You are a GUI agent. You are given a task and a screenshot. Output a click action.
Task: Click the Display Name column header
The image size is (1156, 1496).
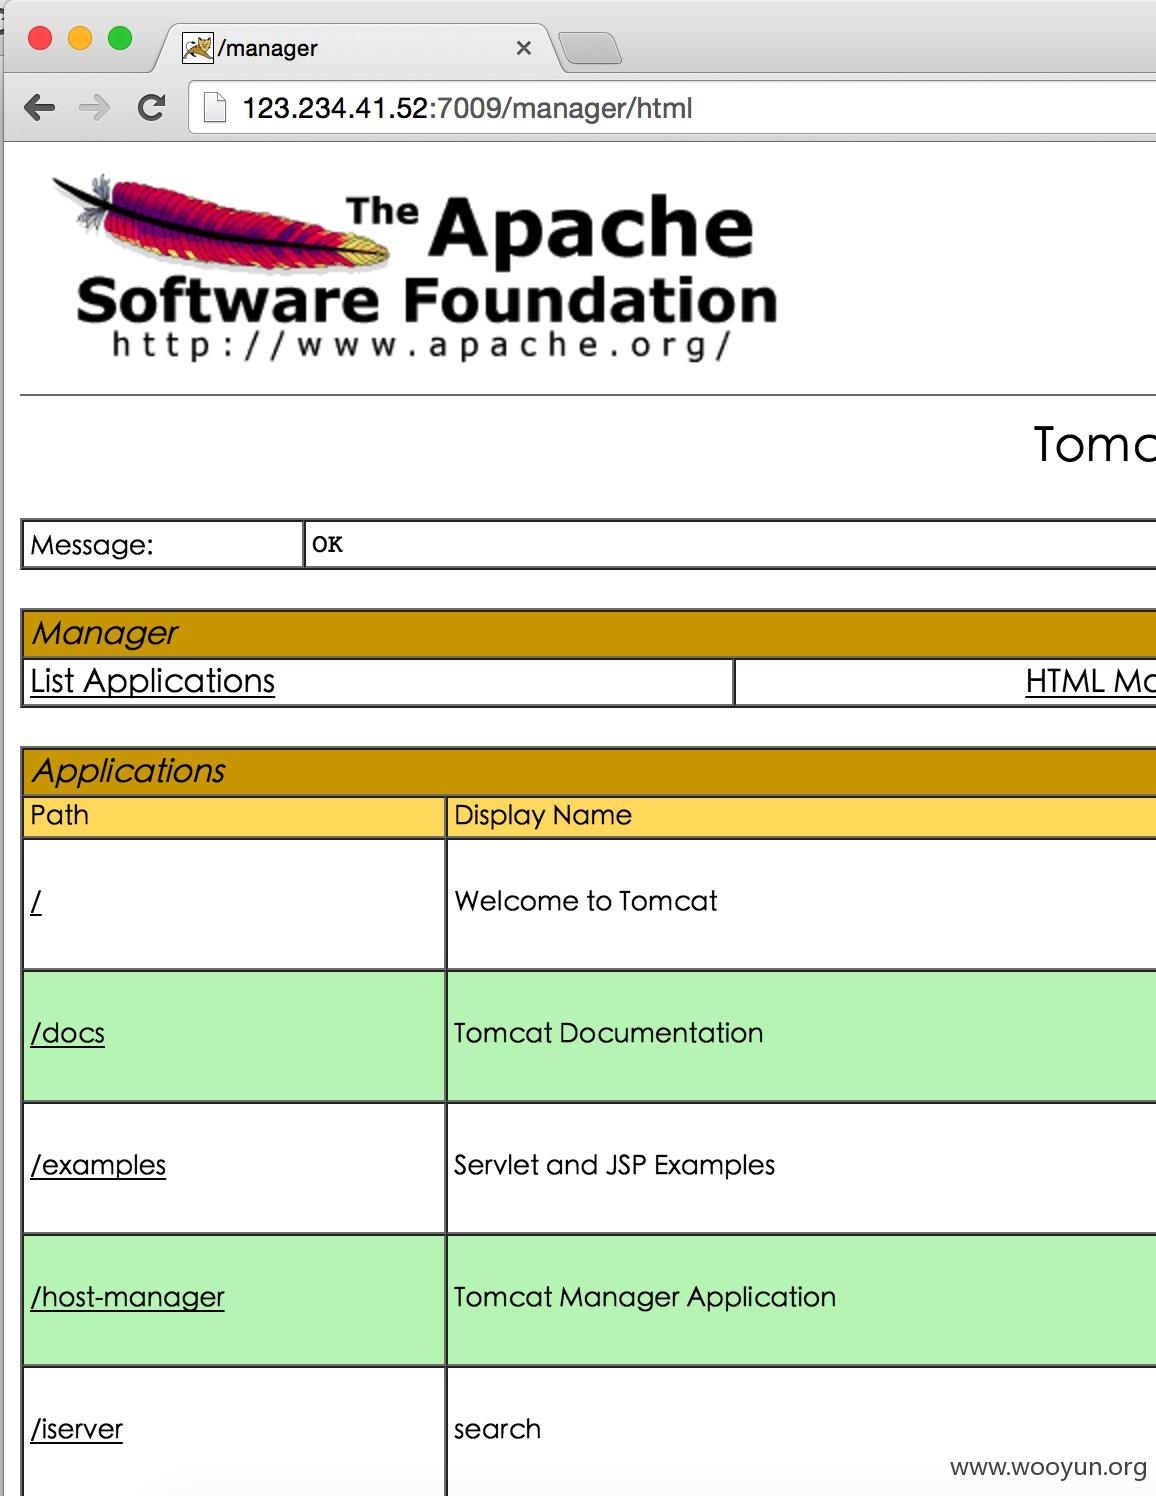point(801,816)
